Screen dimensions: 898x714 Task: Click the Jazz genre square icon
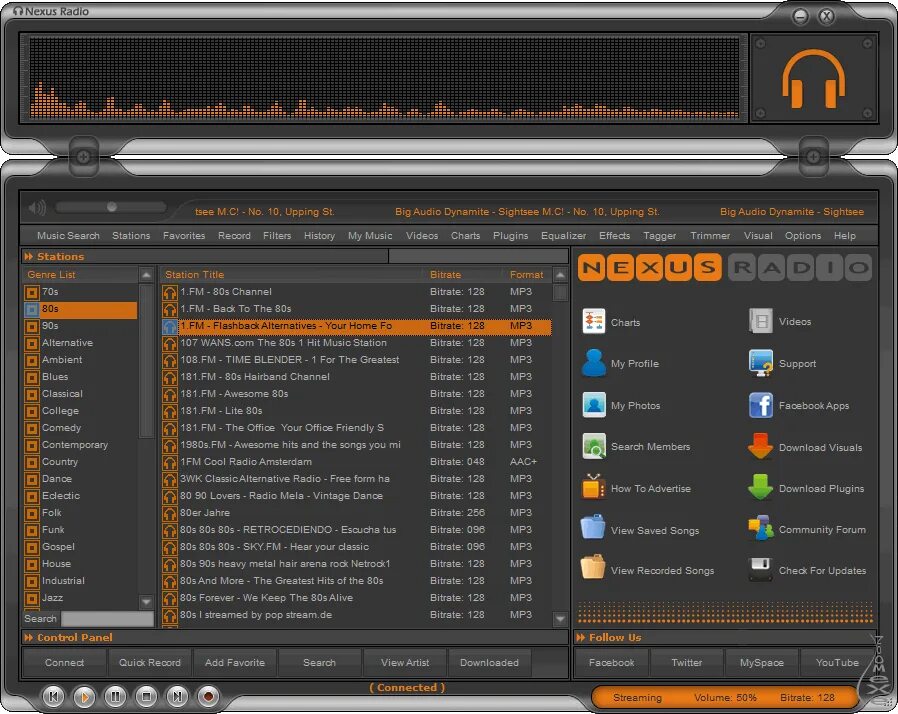tap(32, 598)
